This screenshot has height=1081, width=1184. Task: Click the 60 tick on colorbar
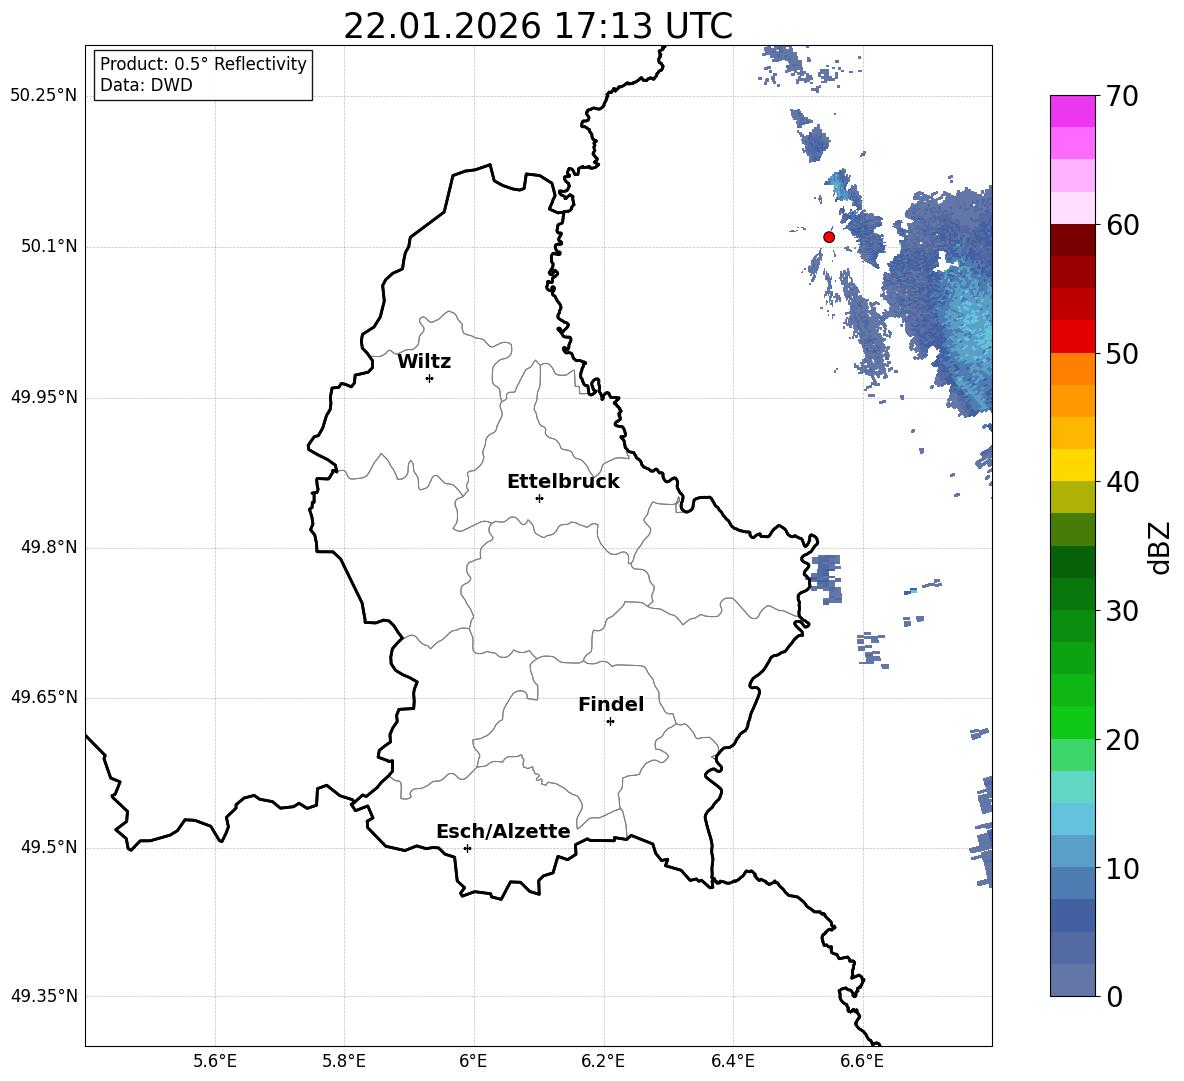1122,225
